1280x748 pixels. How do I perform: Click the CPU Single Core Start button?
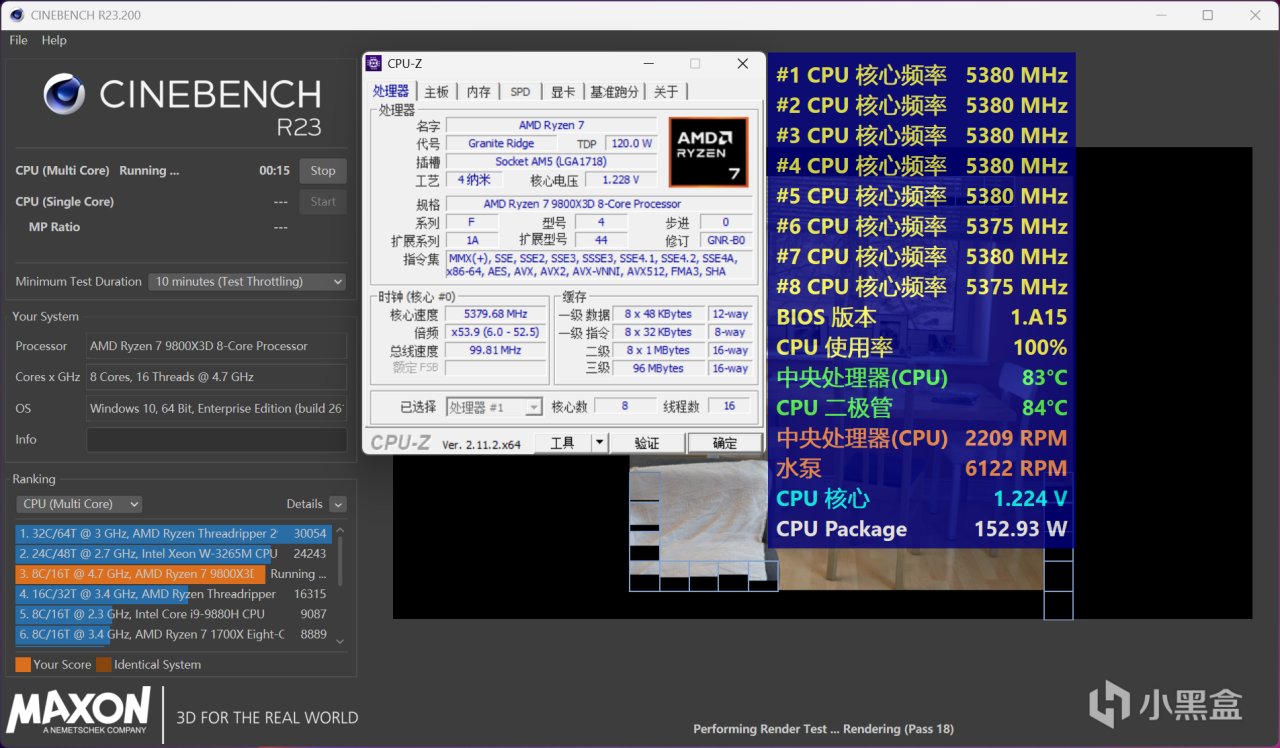coord(323,202)
